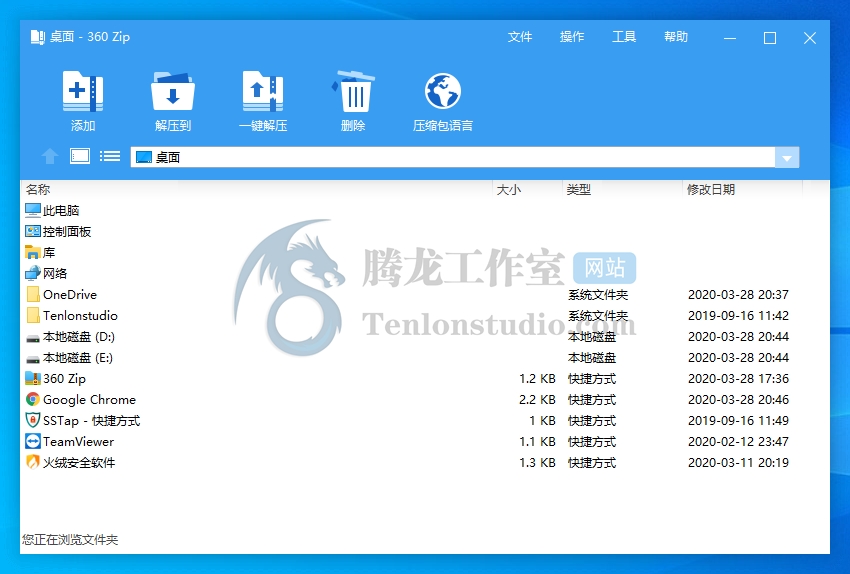Click date 2020-03-11 20:19
The image size is (850, 574).
738,462
